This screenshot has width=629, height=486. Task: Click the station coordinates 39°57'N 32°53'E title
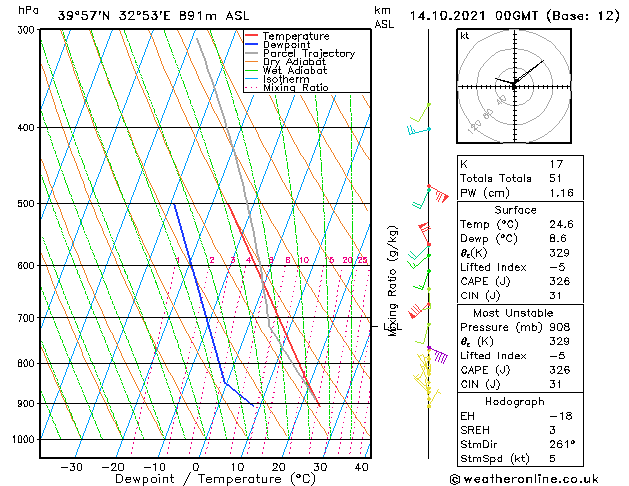coord(114,16)
